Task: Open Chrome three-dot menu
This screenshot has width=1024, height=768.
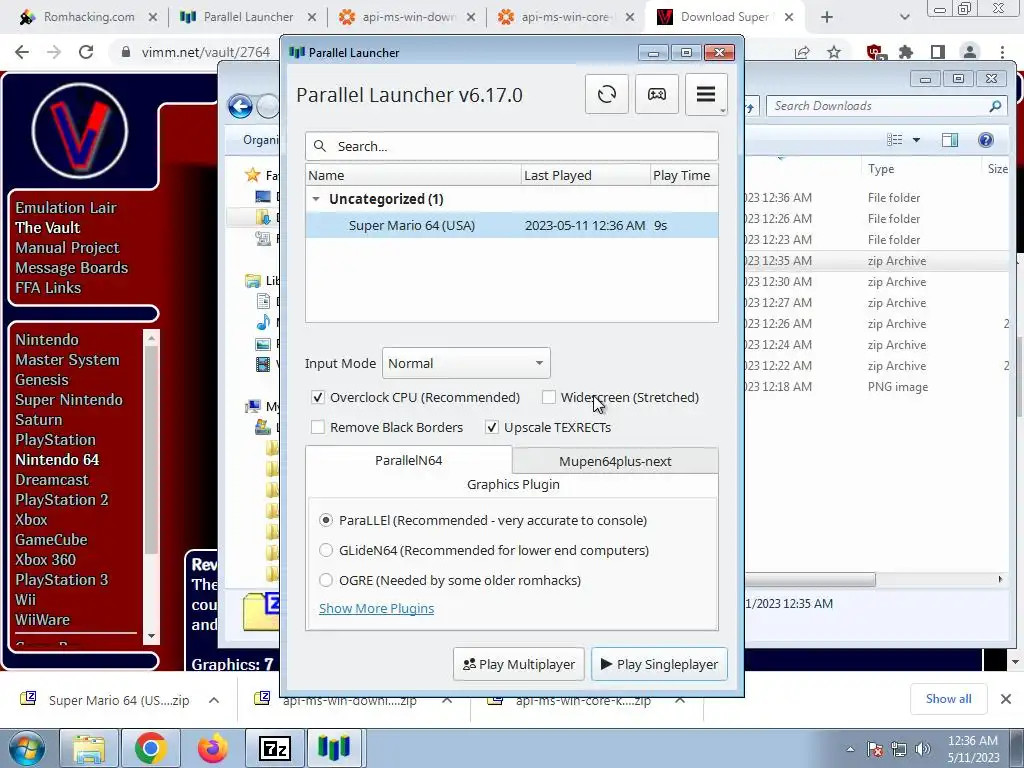Action: (x=1002, y=52)
